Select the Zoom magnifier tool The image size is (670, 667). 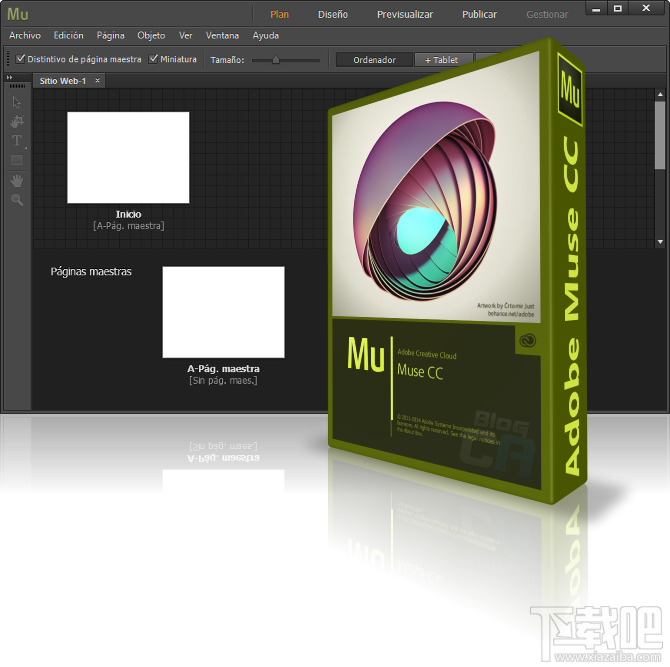pyautogui.click(x=17, y=200)
